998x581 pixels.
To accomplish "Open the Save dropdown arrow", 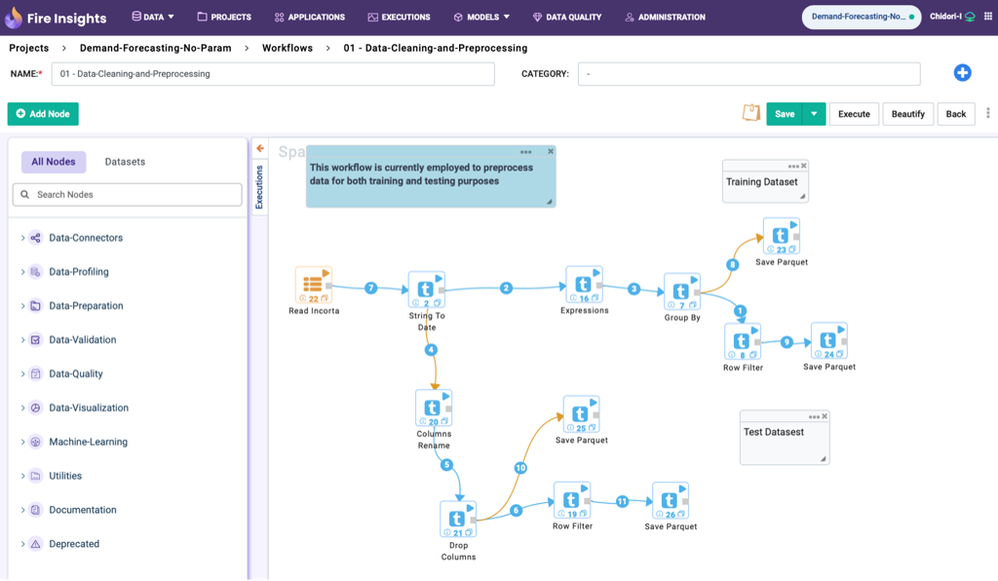I will [x=814, y=114].
